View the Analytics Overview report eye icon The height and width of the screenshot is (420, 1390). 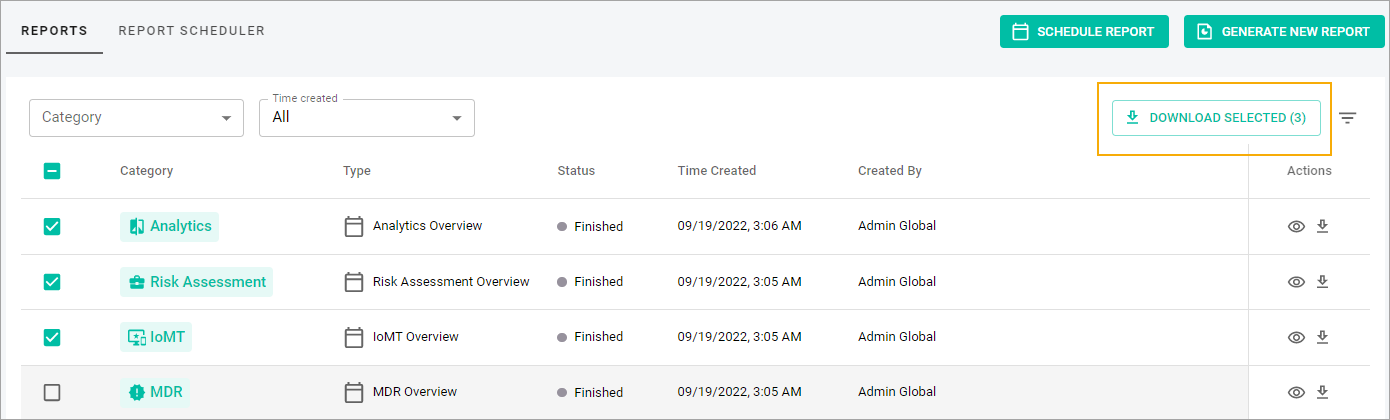(1296, 227)
